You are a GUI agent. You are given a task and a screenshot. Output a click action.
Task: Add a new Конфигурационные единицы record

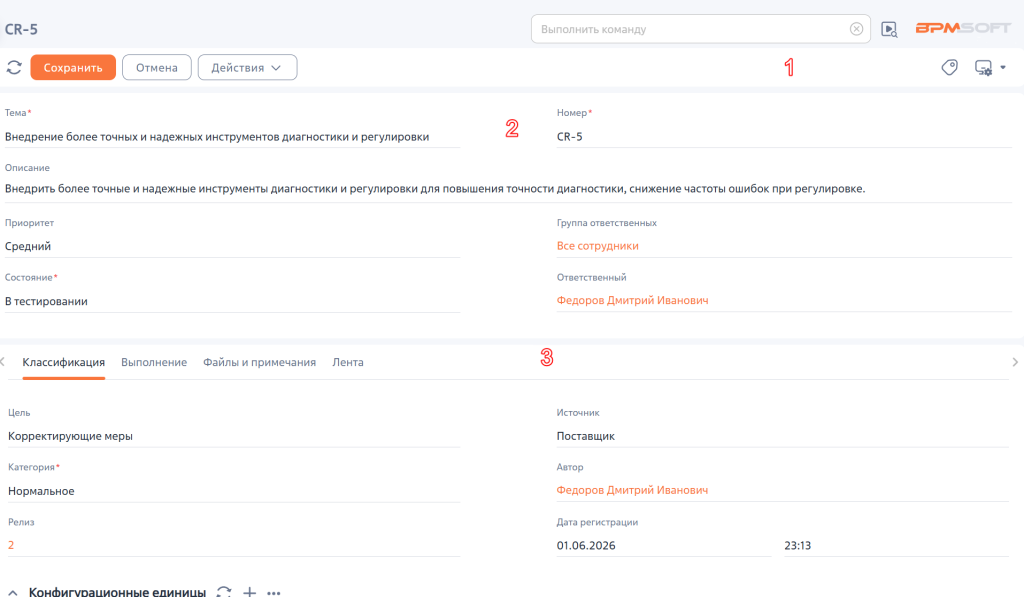coord(249,592)
